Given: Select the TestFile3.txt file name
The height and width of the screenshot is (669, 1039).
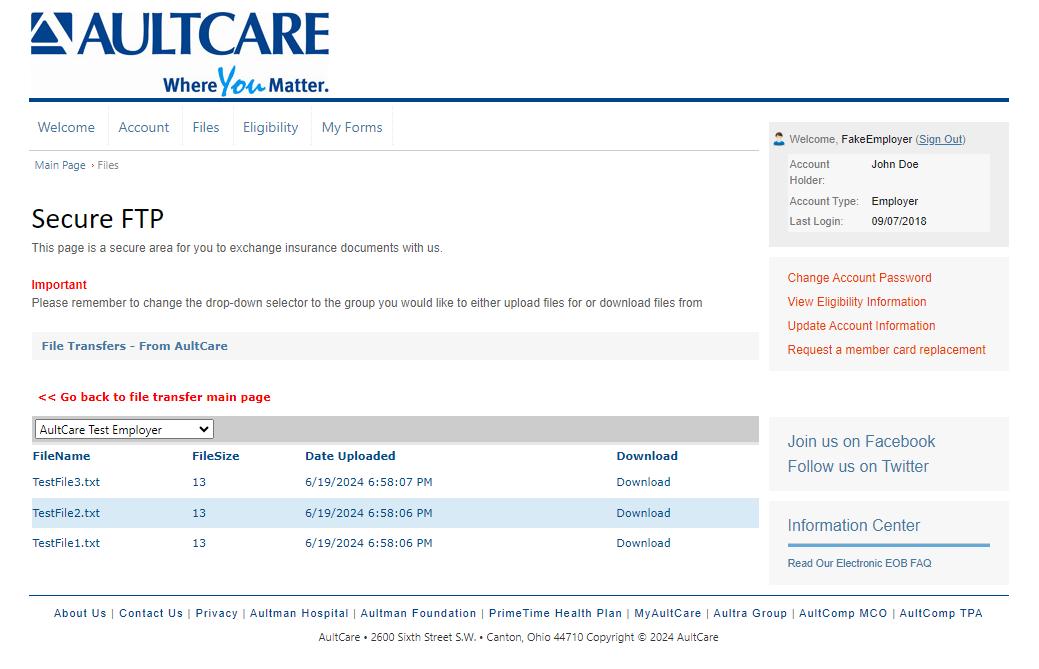Looking at the screenshot, I should coord(66,482).
